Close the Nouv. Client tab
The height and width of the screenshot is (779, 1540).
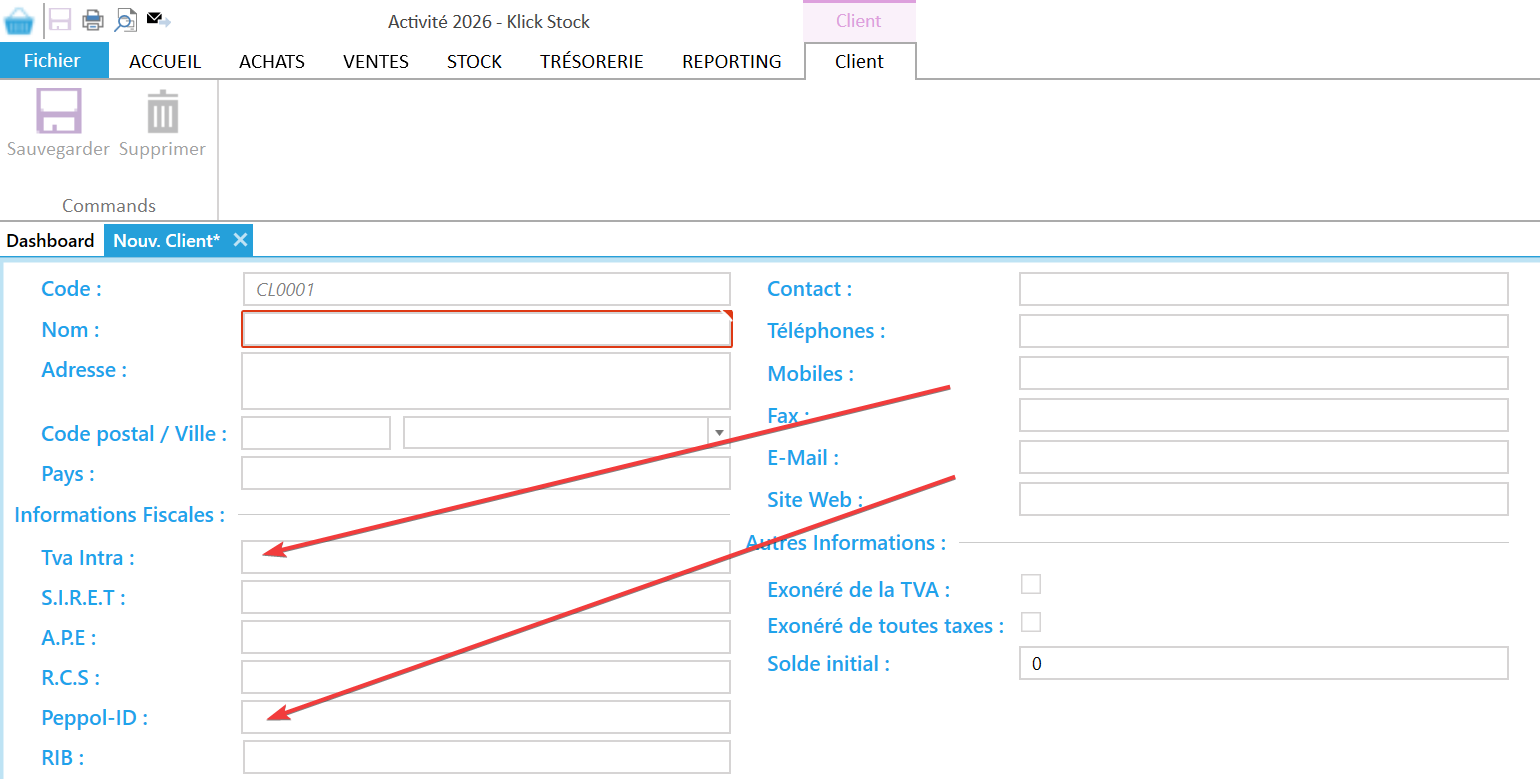pos(240,240)
